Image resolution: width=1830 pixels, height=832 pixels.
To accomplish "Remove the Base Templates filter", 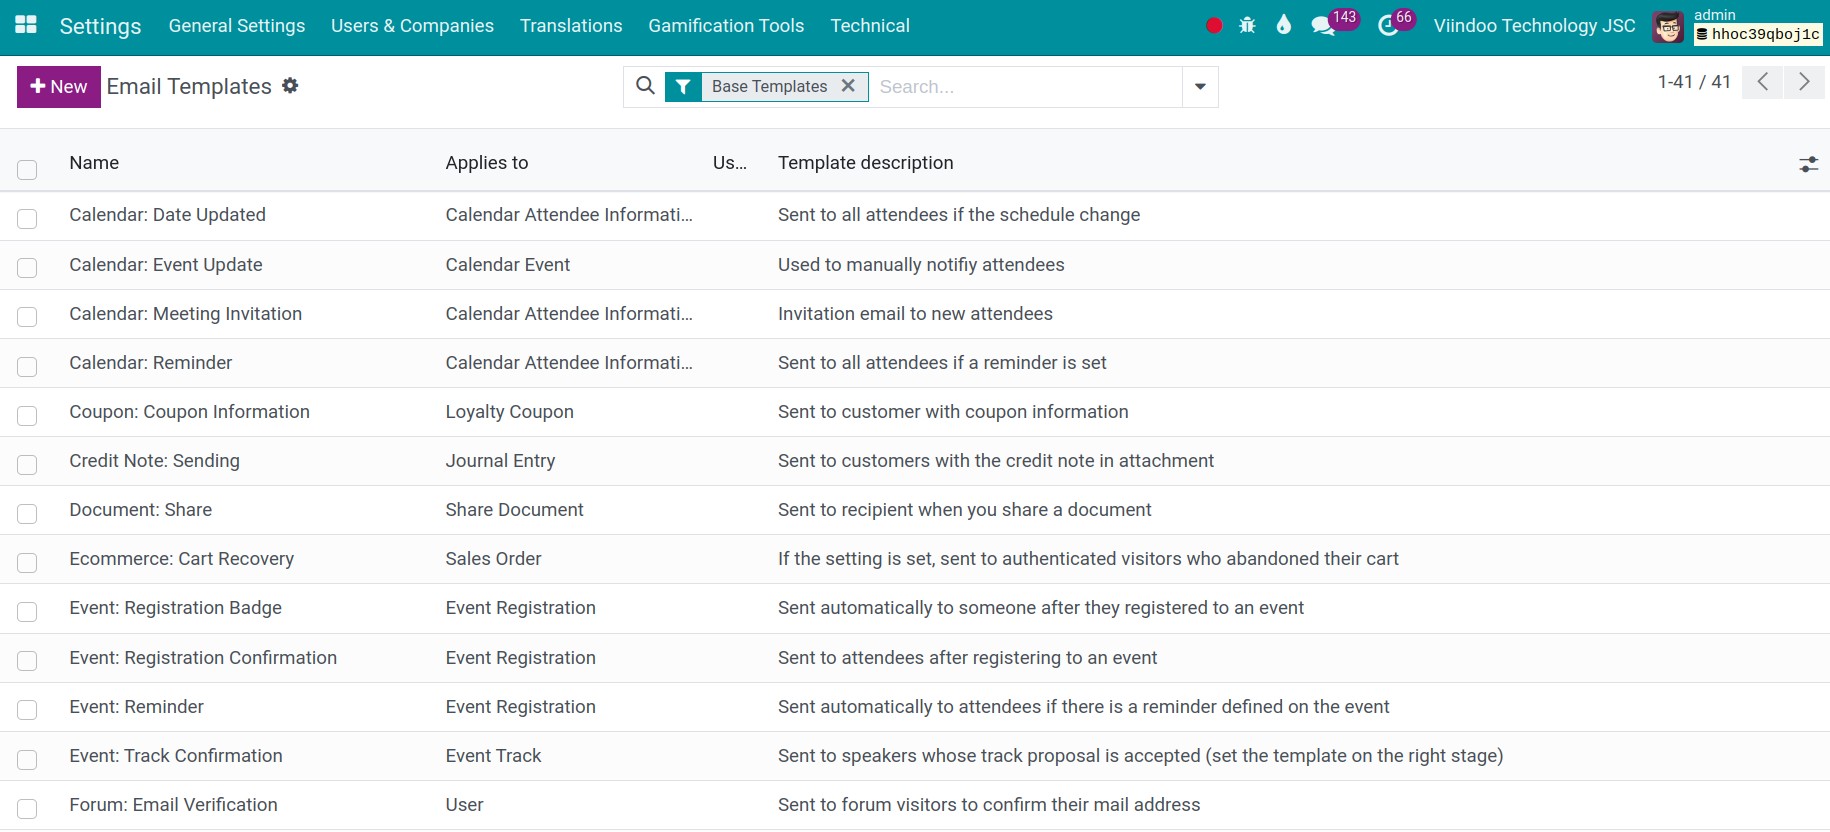I will pyautogui.click(x=848, y=86).
